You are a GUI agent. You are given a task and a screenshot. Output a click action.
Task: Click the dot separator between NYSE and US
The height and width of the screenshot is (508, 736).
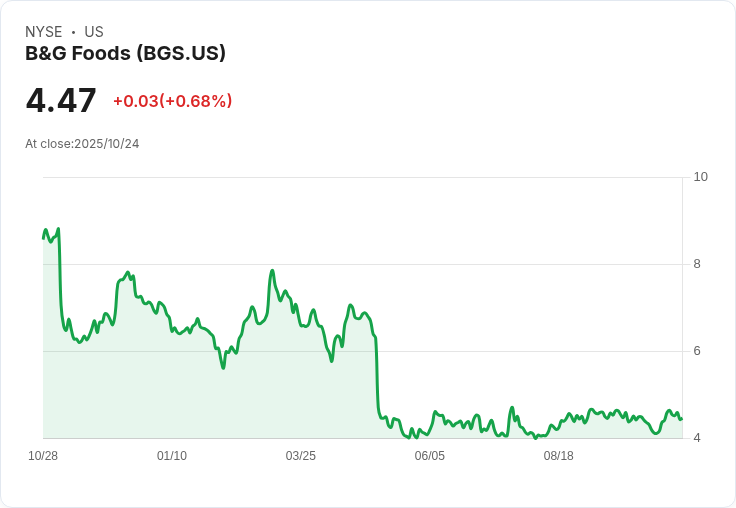pyautogui.click(x=73, y=32)
